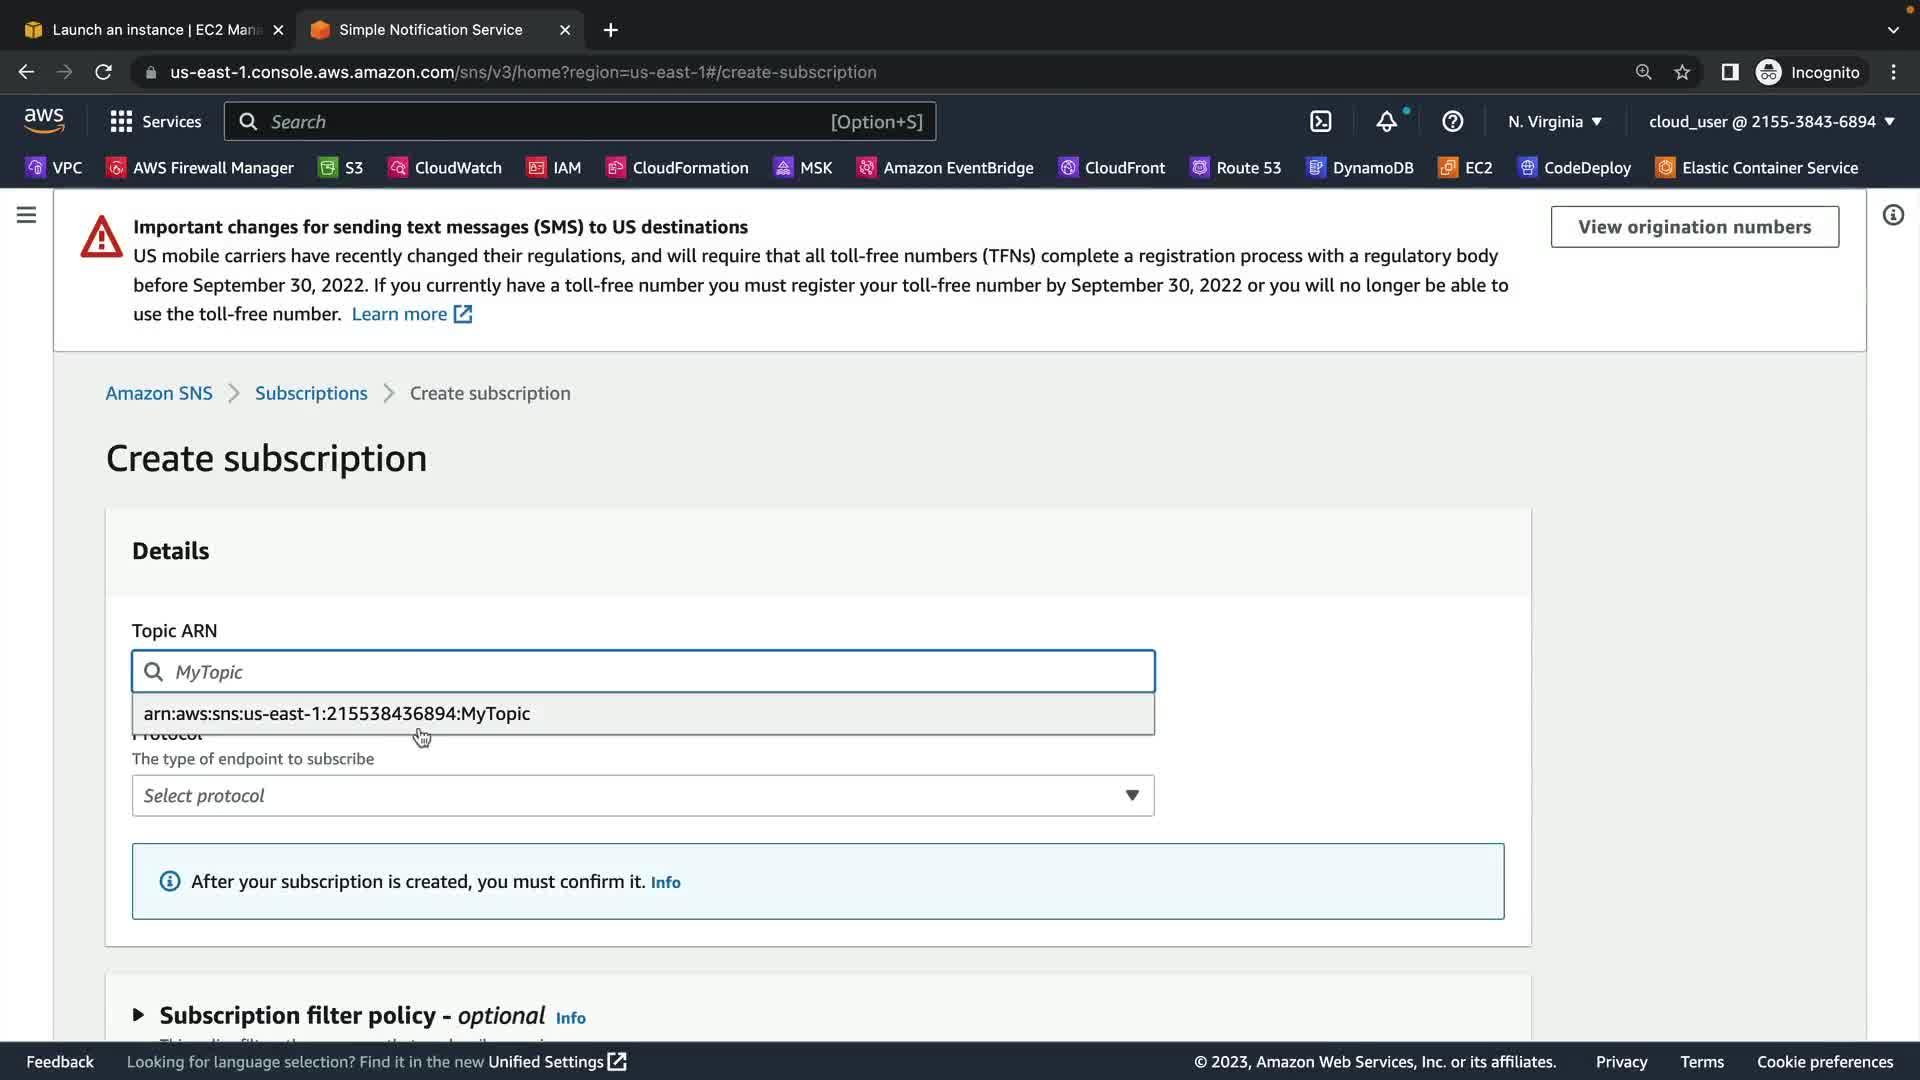
Task: Switch to the Launch an instance EC2 tab
Action: [x=150, y=30]
